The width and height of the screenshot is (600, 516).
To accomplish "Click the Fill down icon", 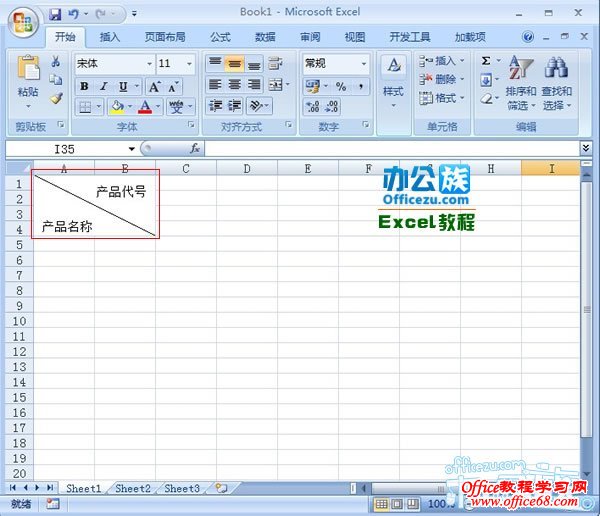I will (486, 80).
